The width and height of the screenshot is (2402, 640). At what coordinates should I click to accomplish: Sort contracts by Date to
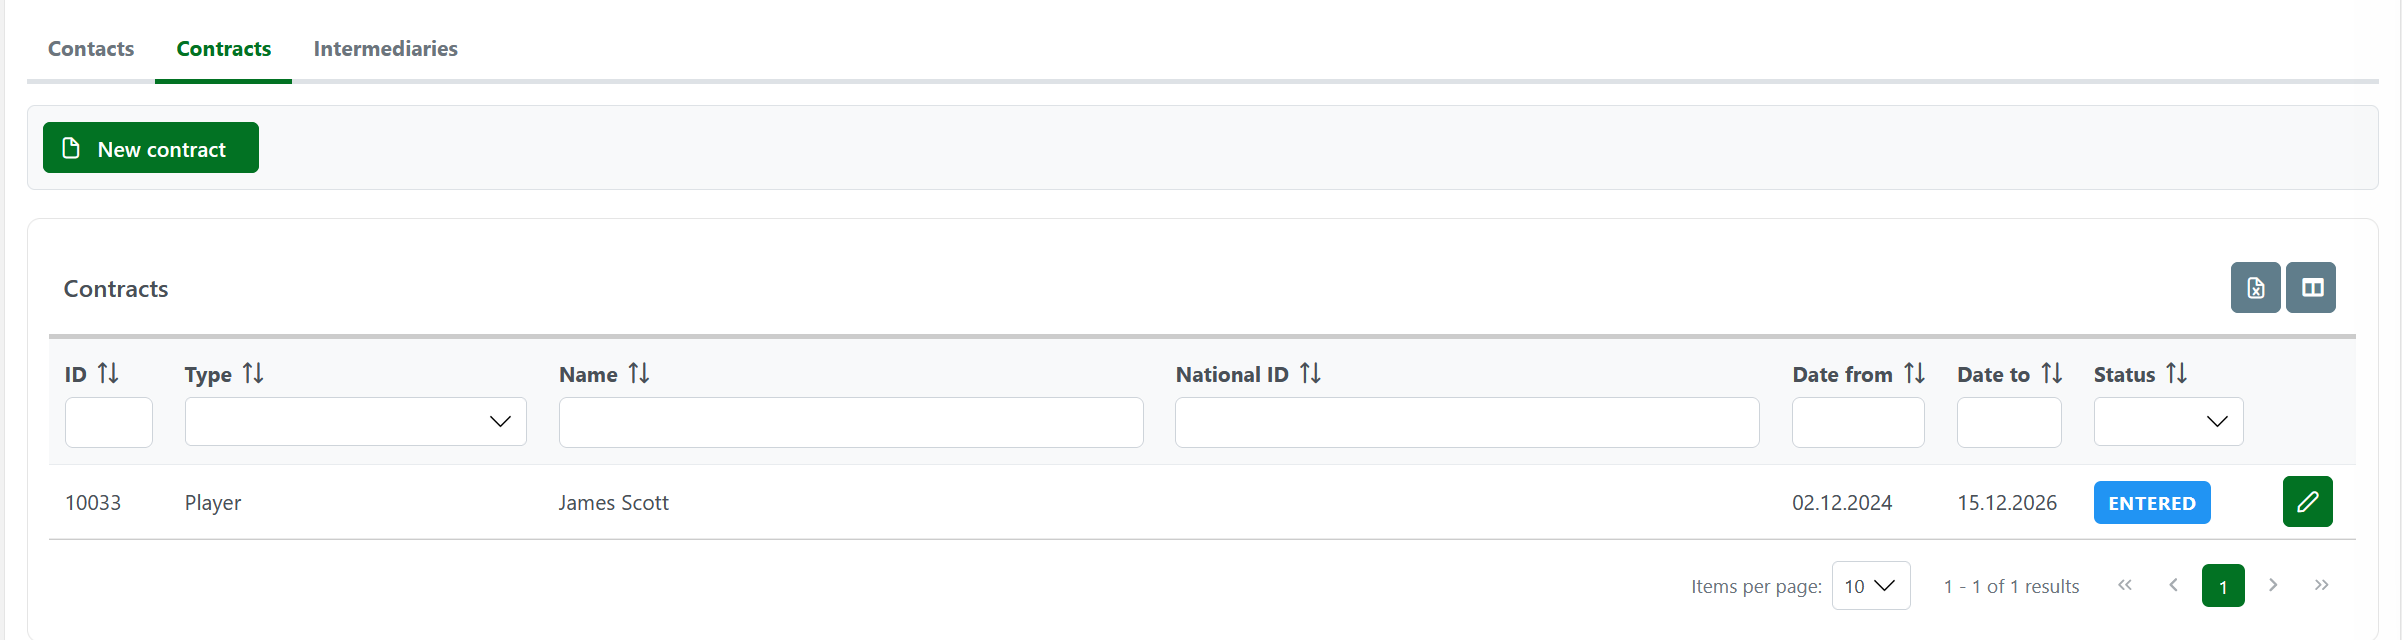(x=2051, y=374)
